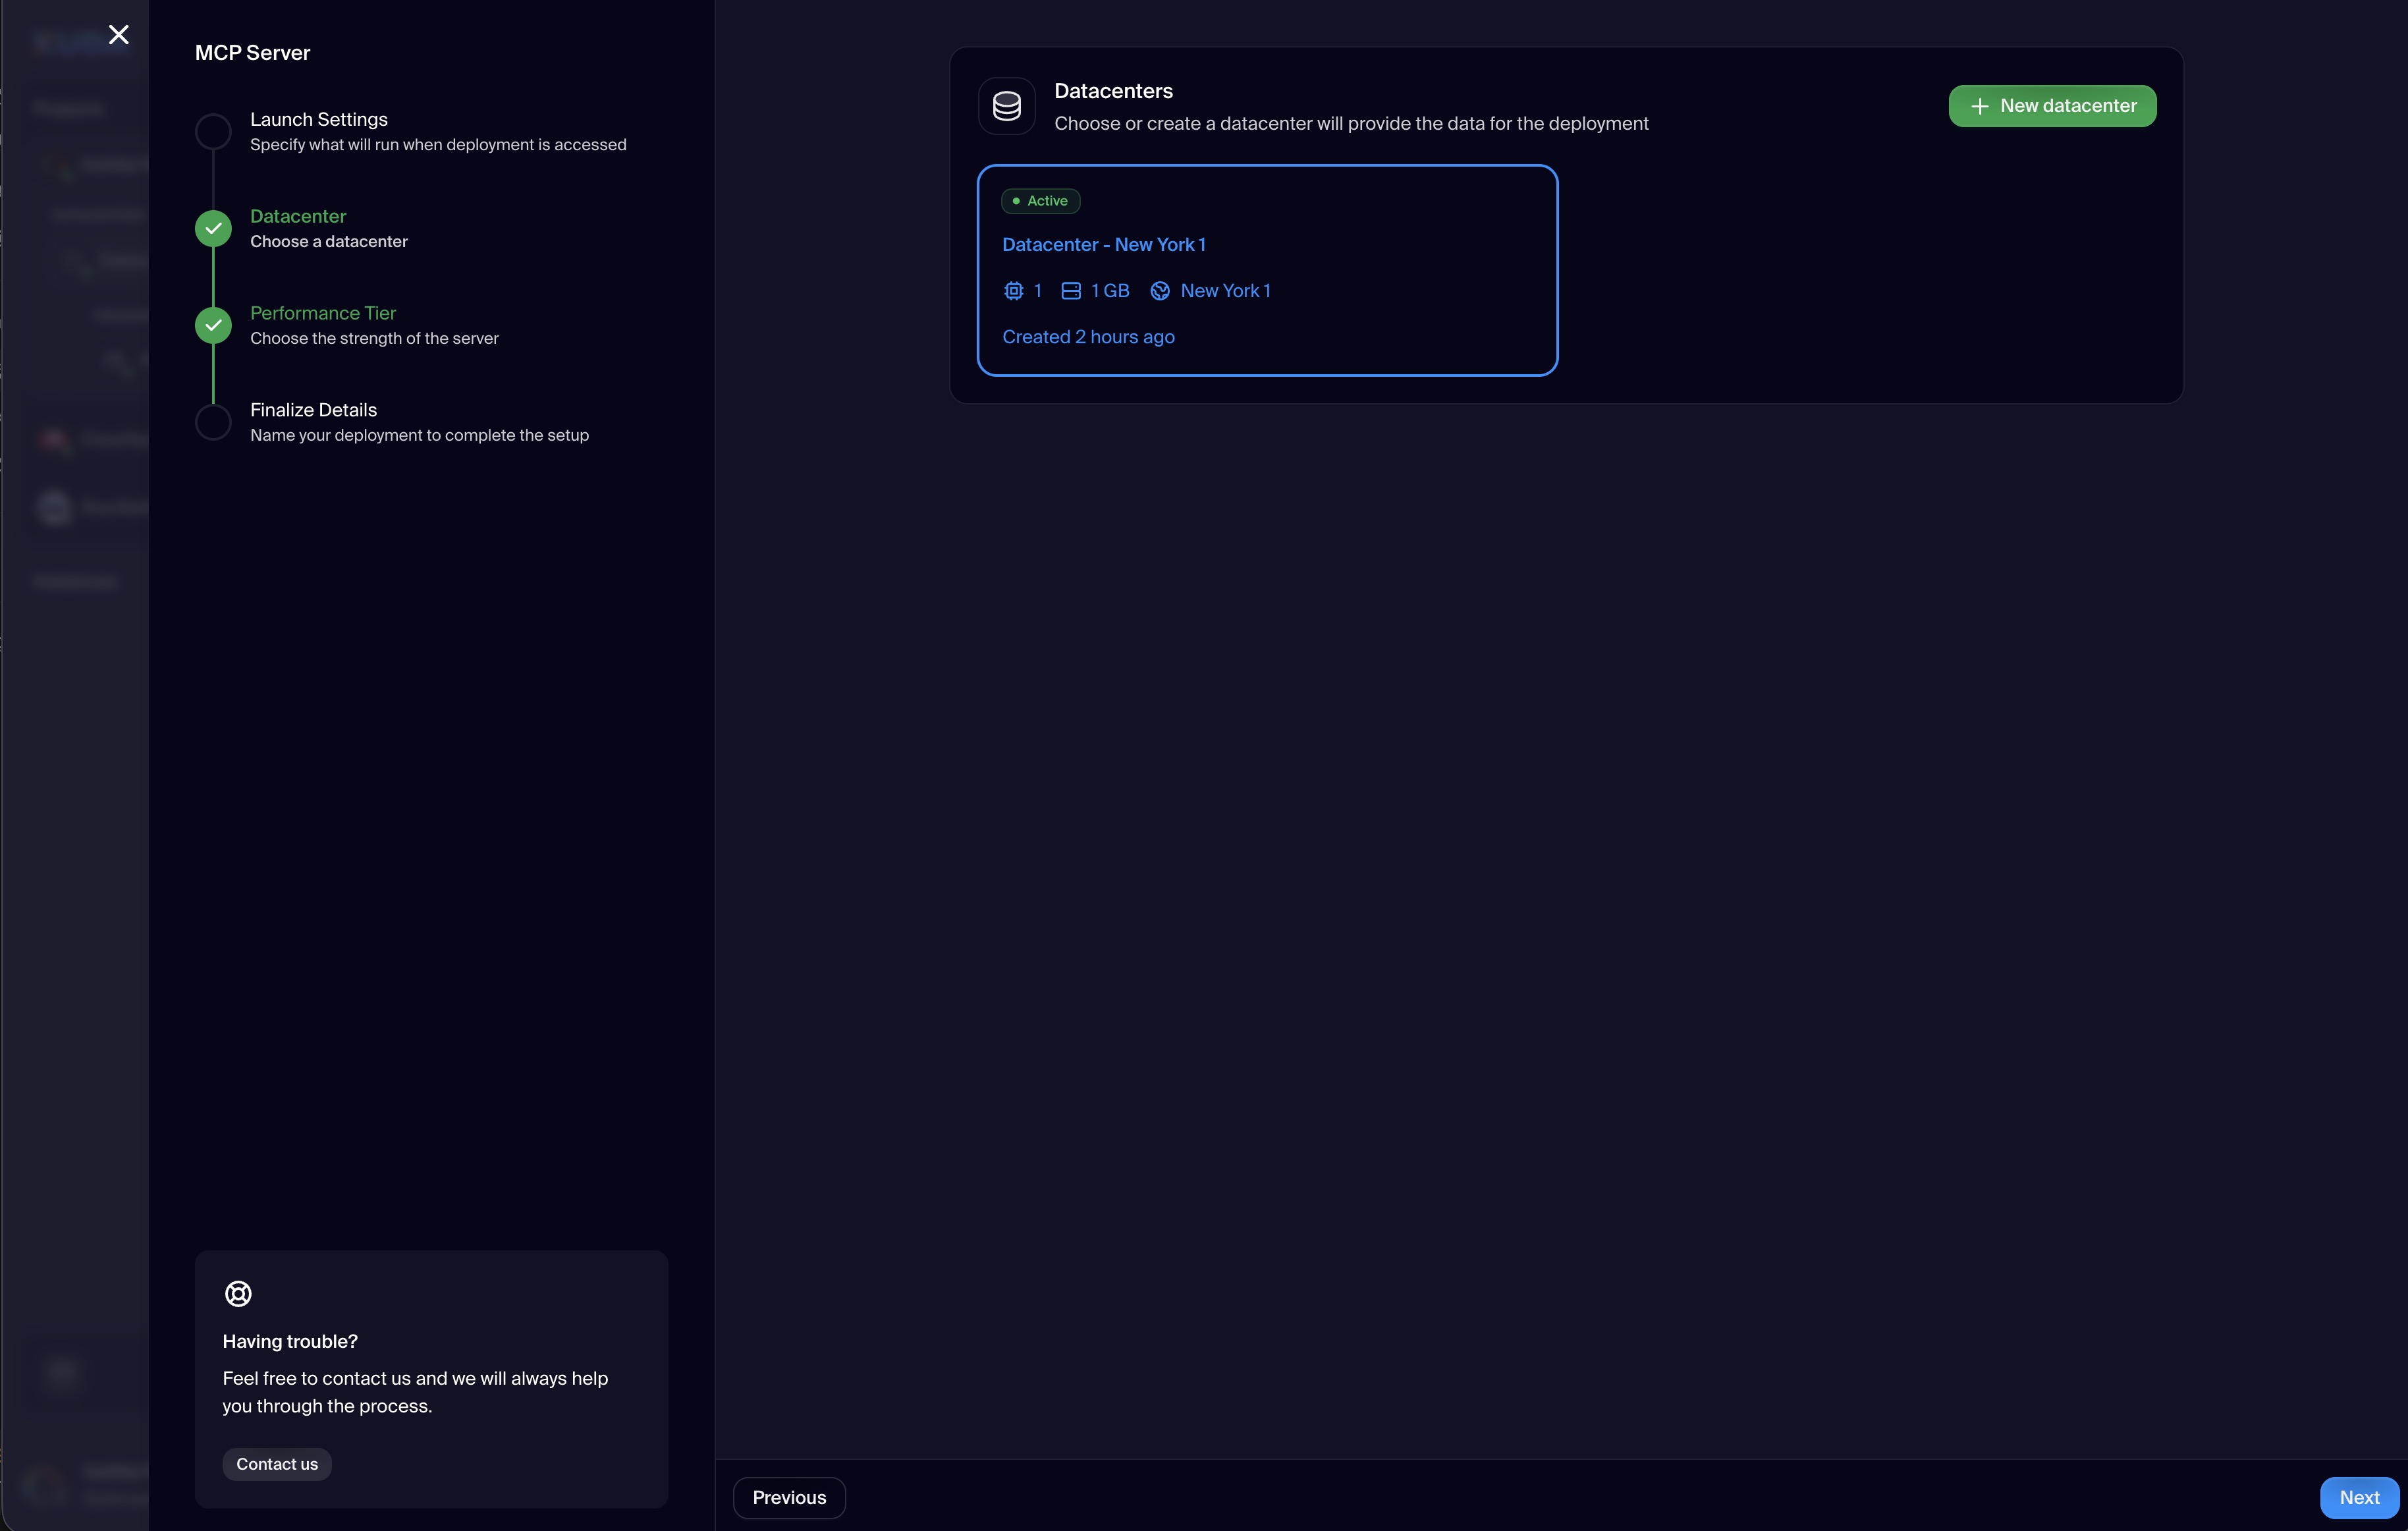Click green checkmark circle for Datacenter step

pyautogui.click(x=213, y=229)
